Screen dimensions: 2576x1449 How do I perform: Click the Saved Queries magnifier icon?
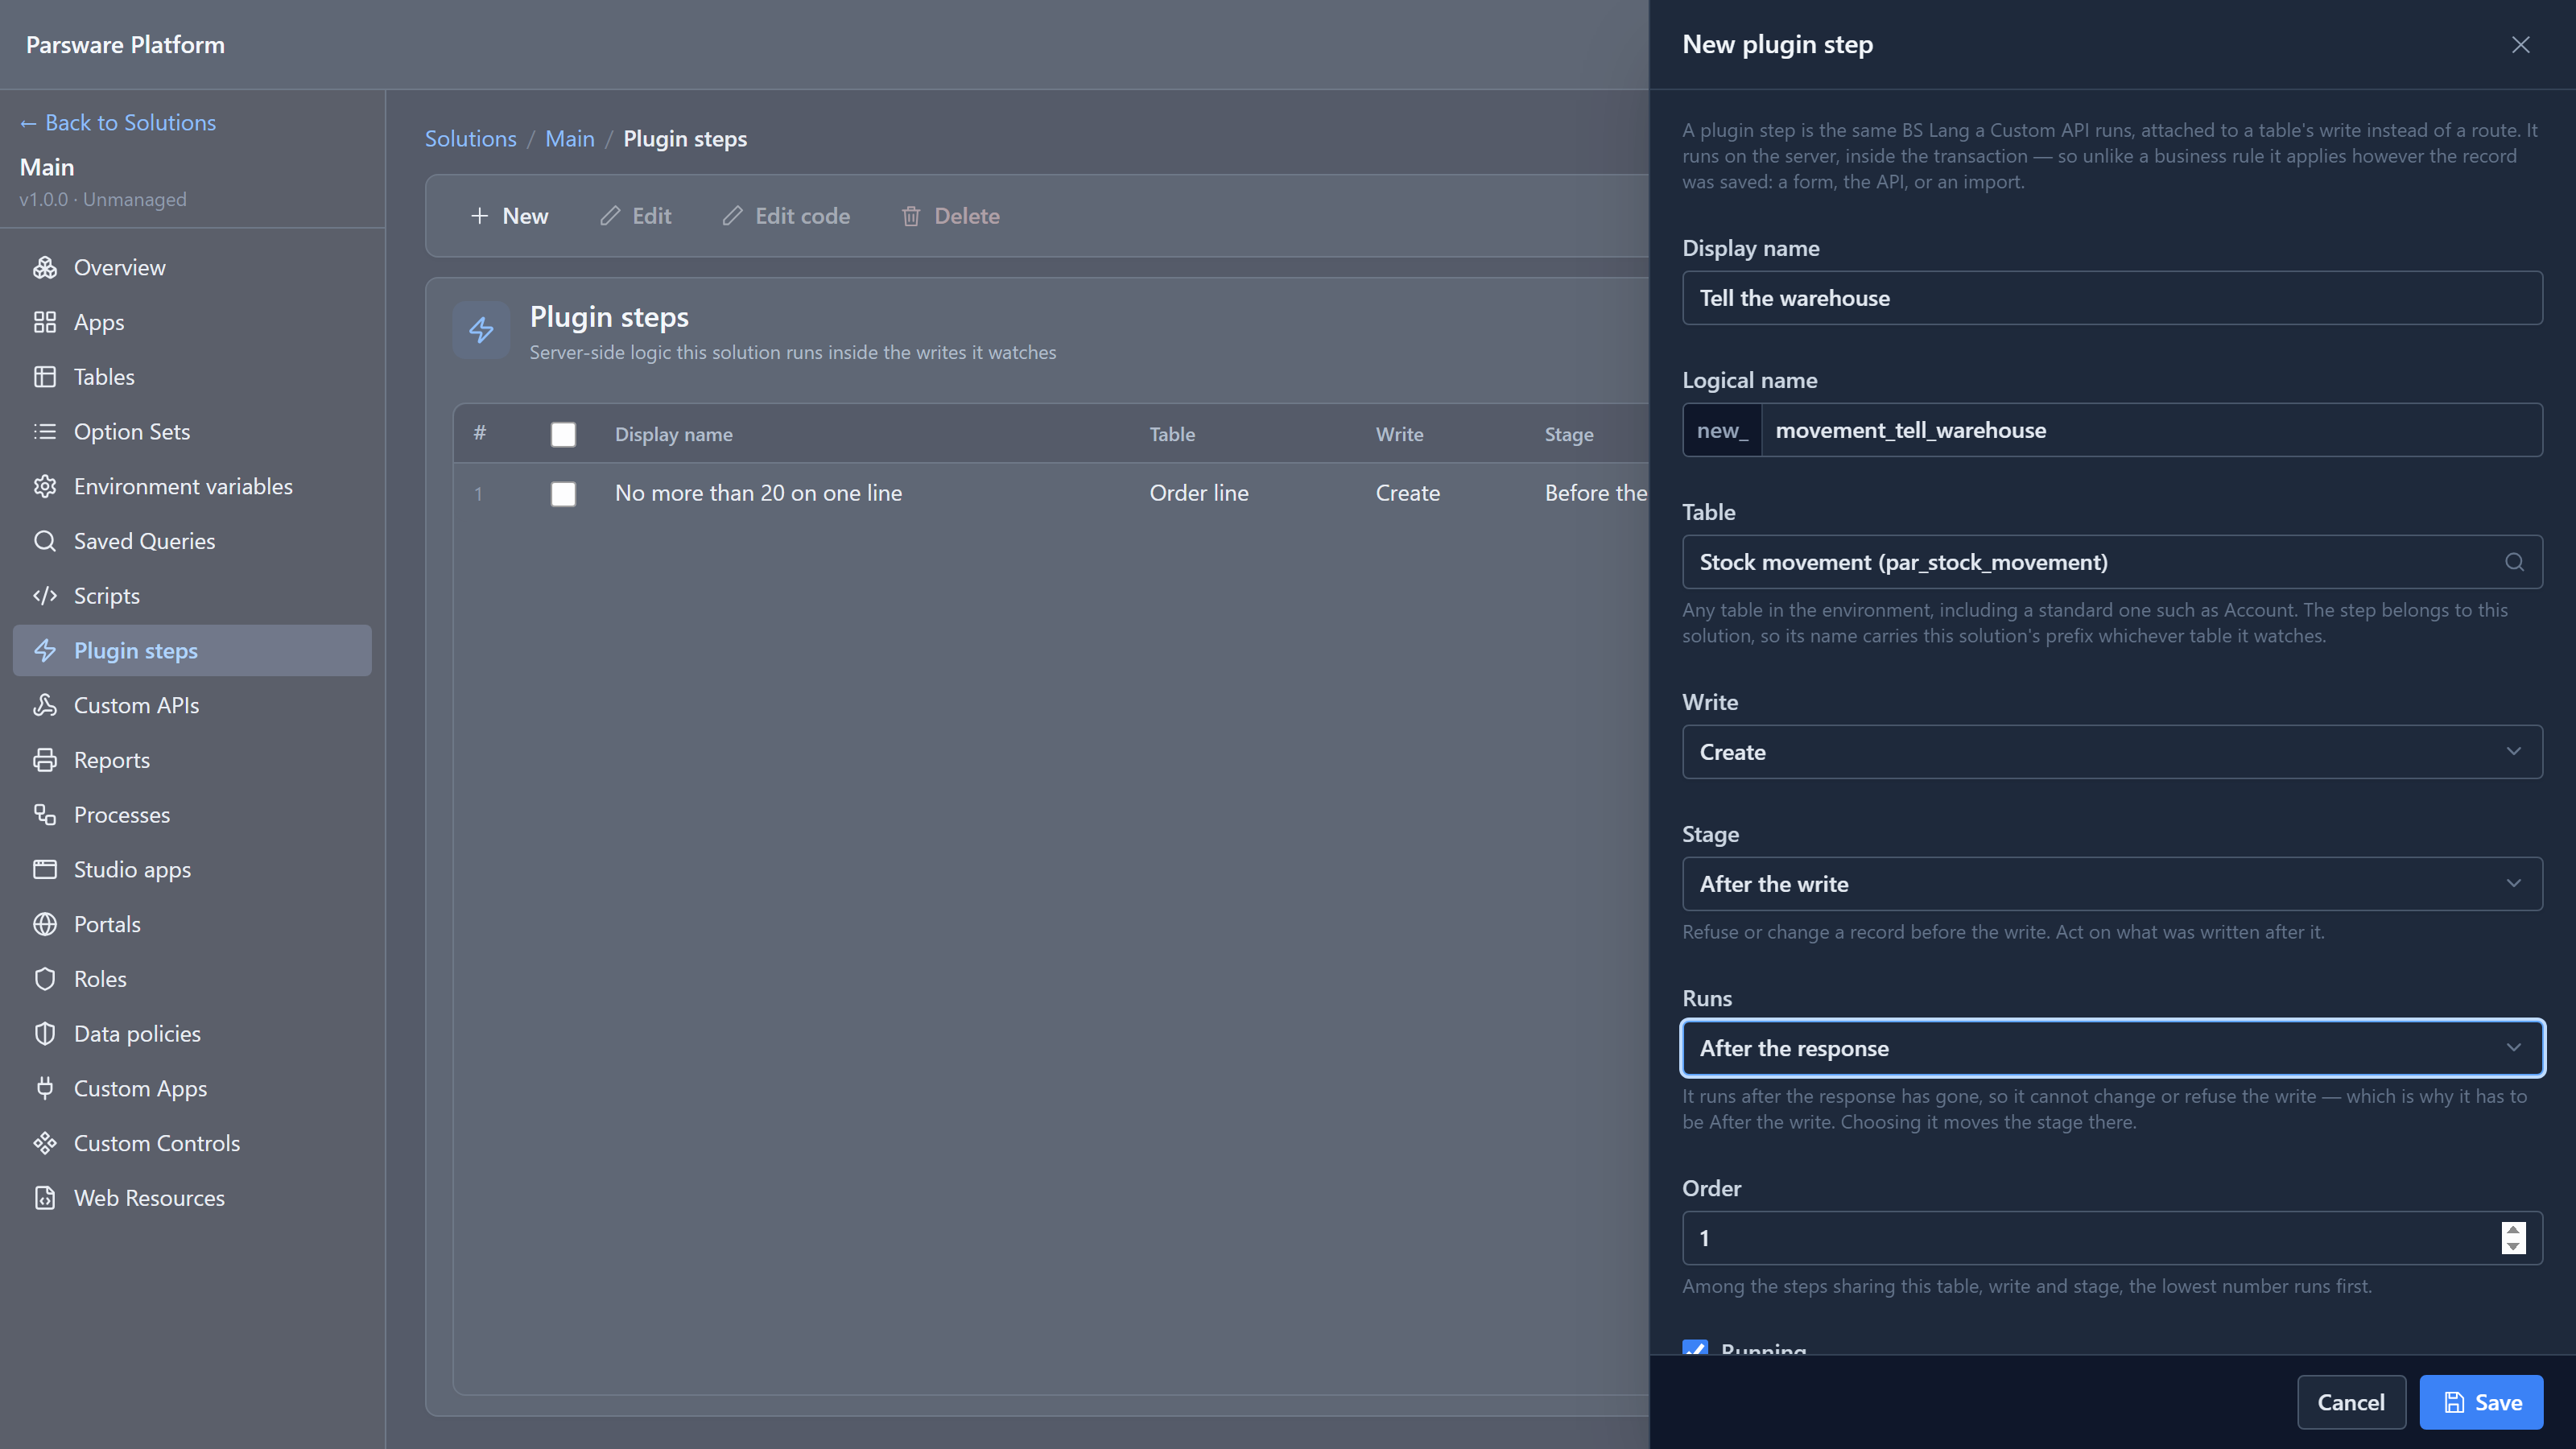(45, 541)
